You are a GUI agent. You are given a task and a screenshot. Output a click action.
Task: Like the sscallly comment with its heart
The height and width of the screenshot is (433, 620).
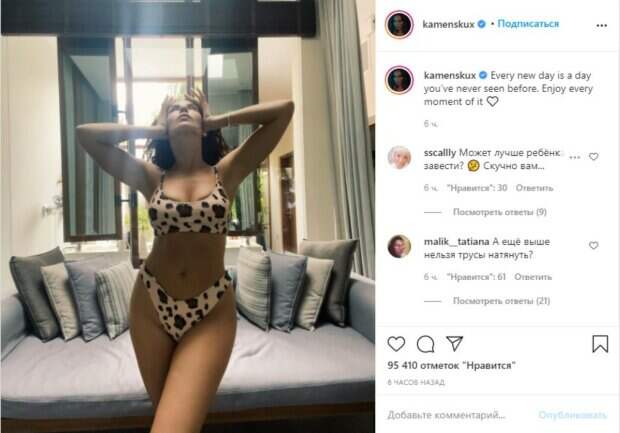tap(594, 157)
